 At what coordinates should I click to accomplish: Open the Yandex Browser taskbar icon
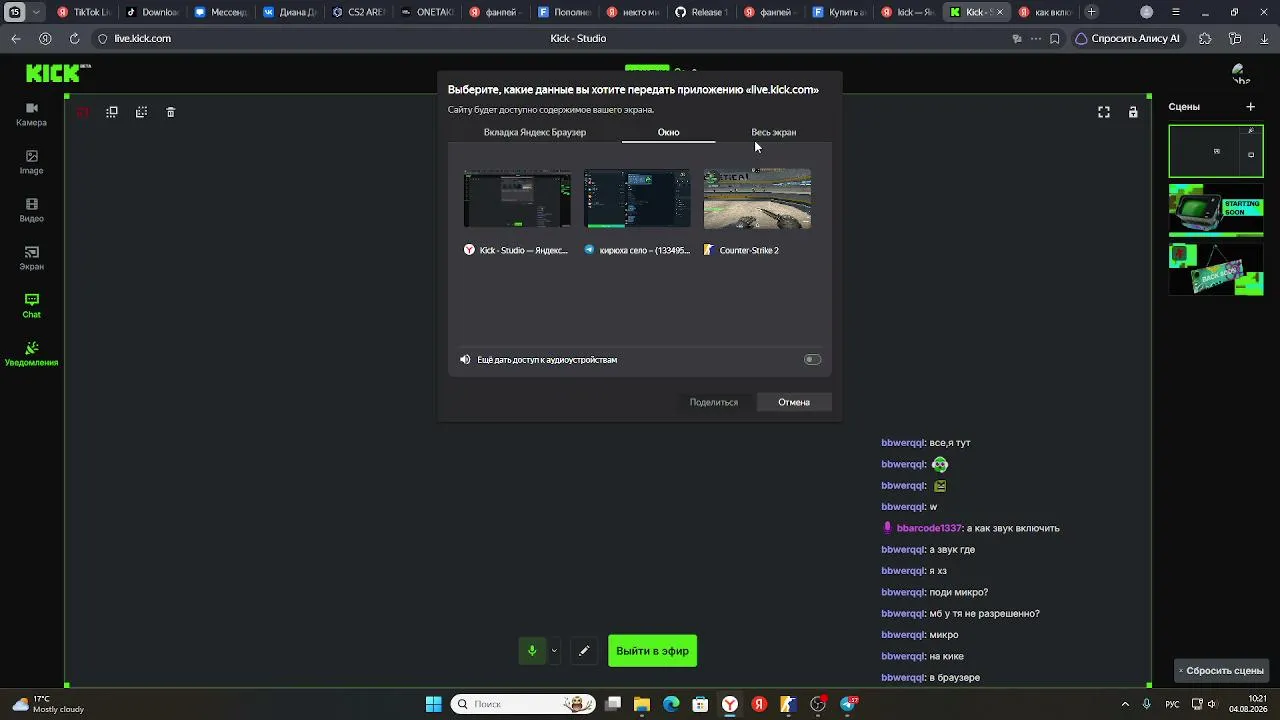pyautogui.click(x=730, y=704)
